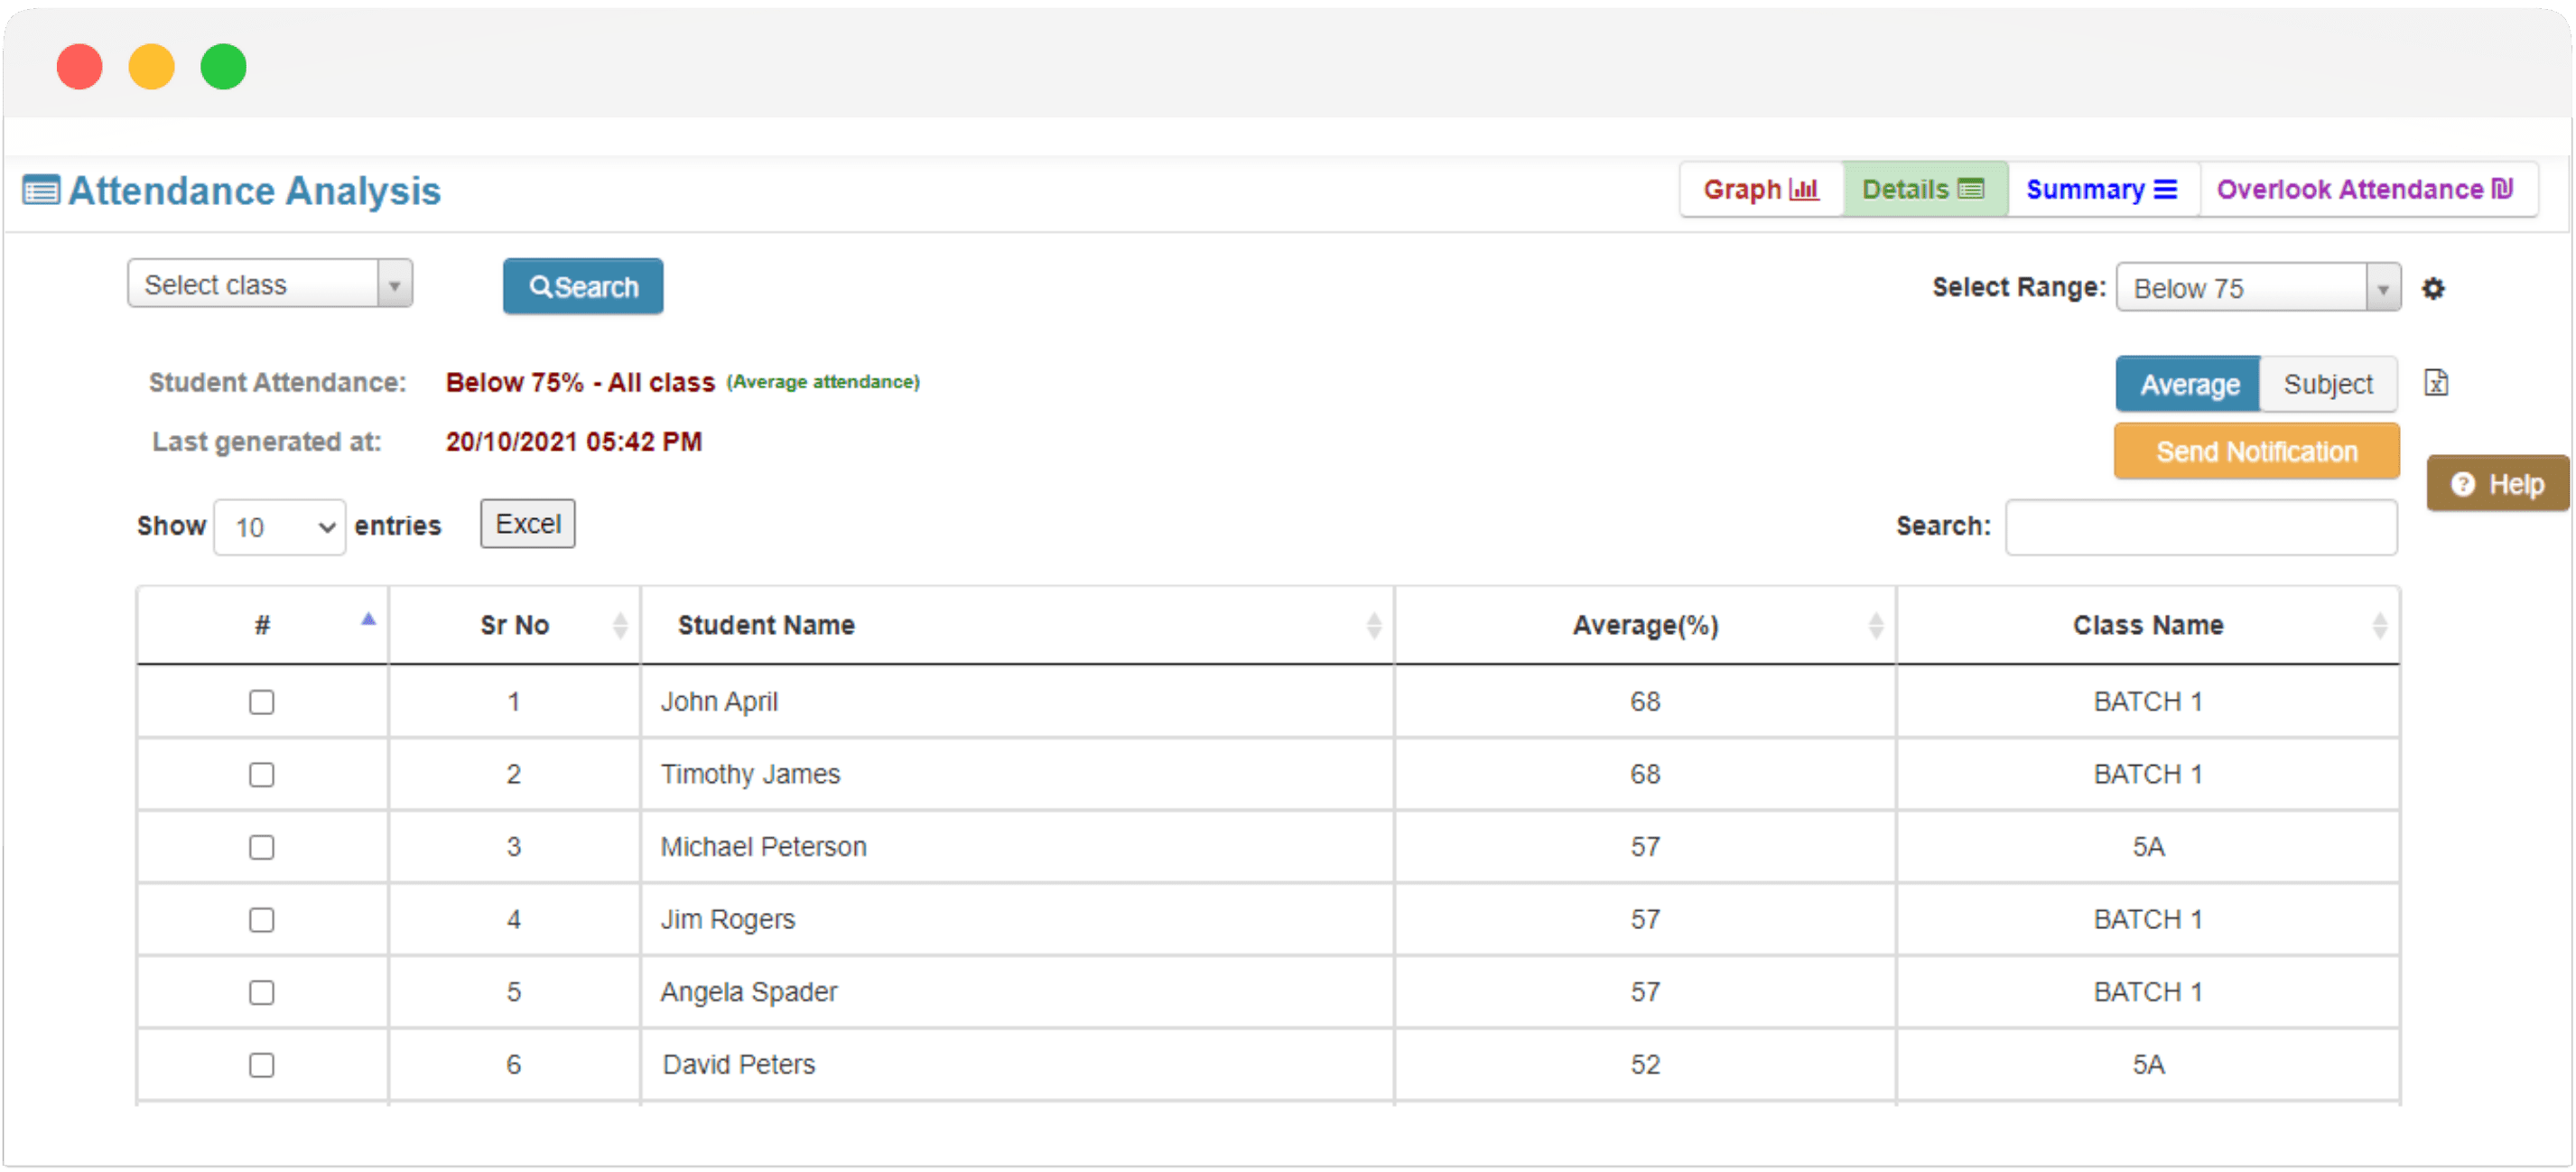
Task: Click into the table Search field
Action: (2200, 527)
